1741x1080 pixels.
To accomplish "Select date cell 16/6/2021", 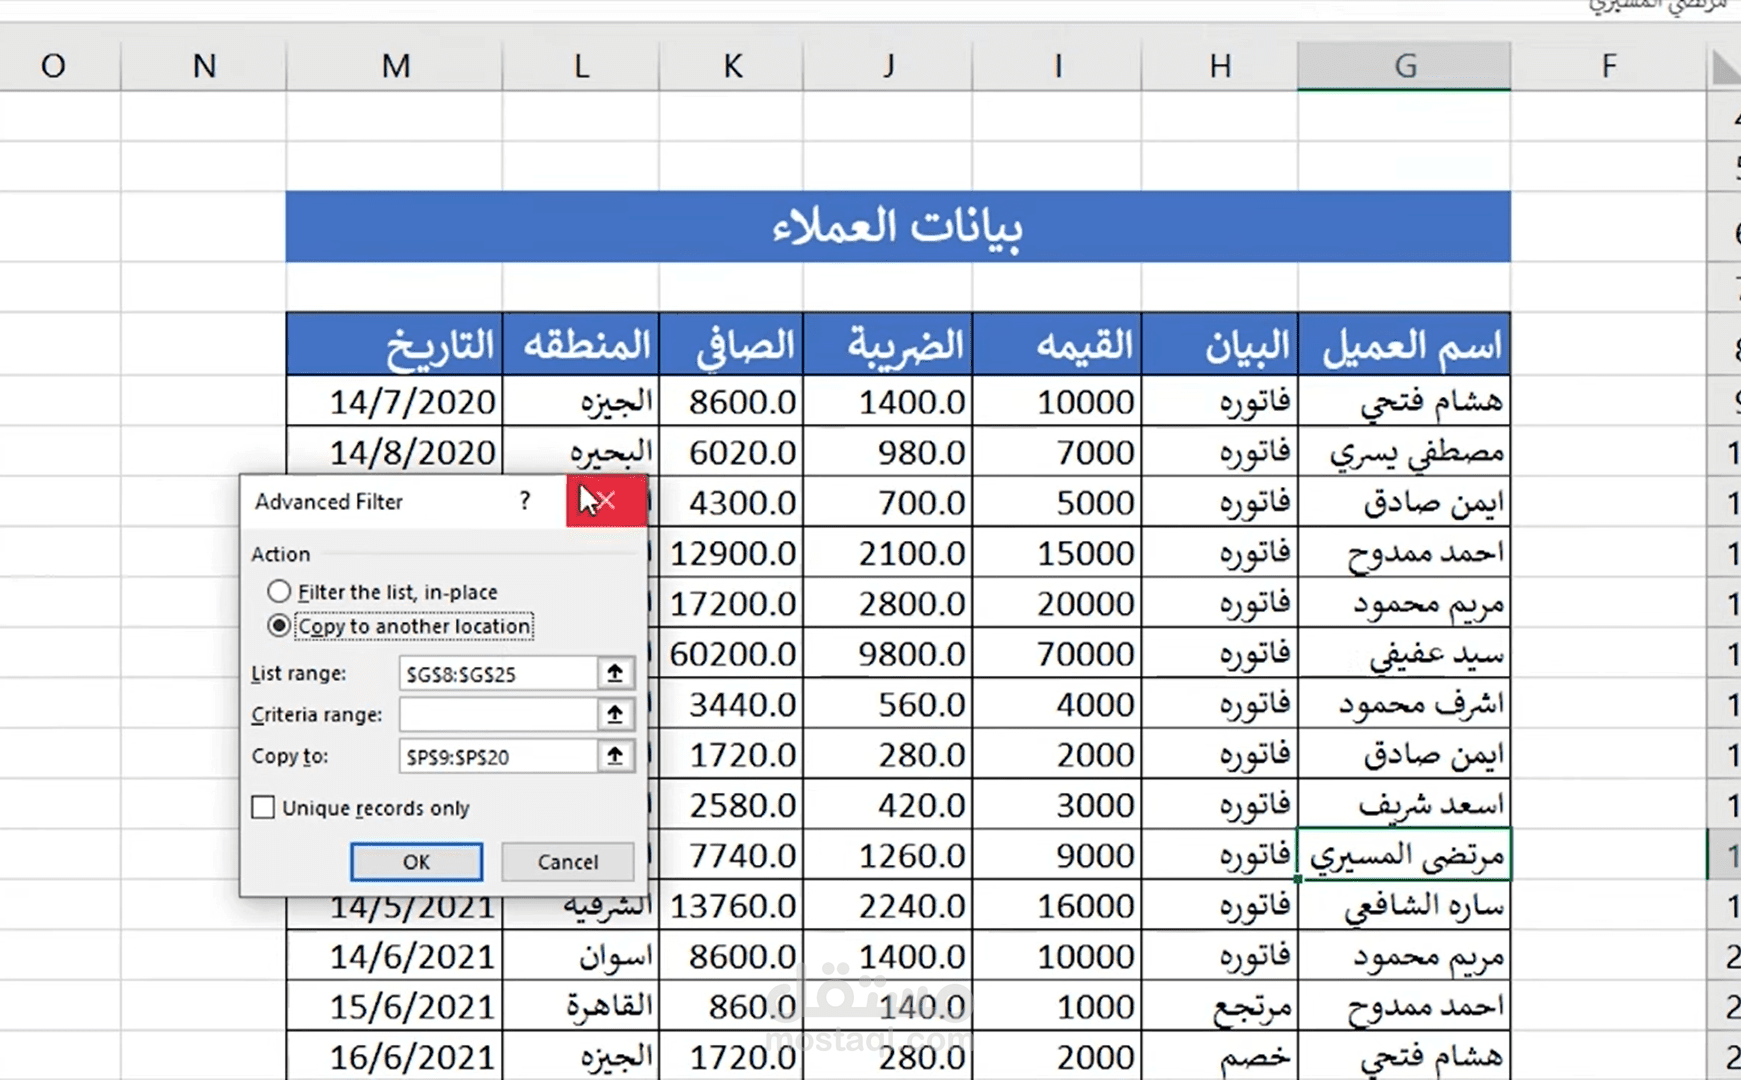I will pos(395,1057).
